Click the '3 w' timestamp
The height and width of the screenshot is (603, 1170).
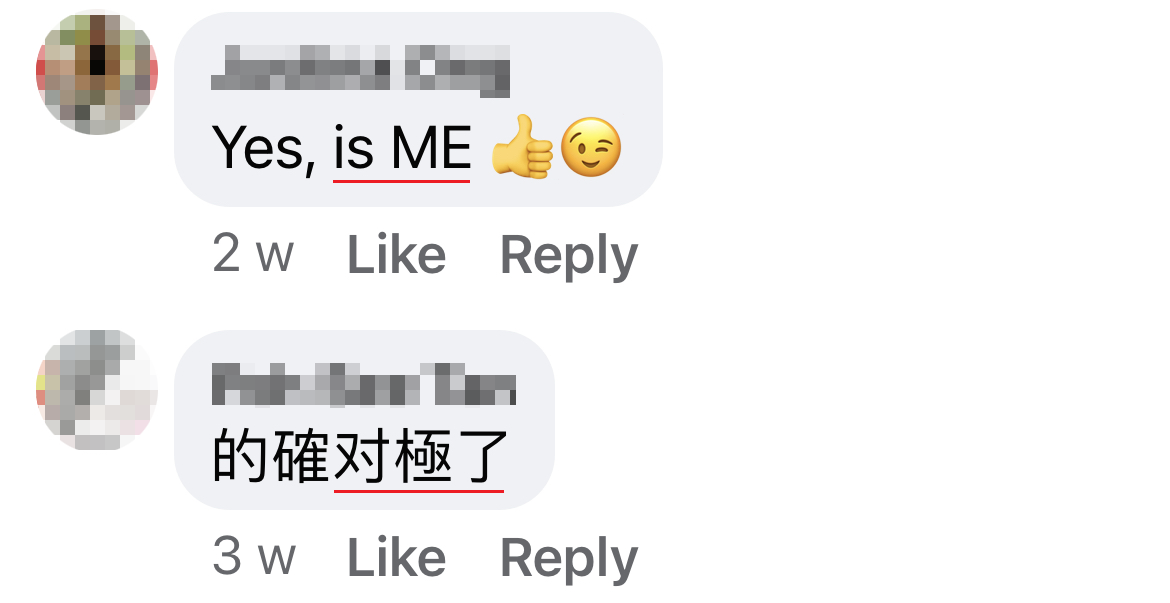click(254, 556)
